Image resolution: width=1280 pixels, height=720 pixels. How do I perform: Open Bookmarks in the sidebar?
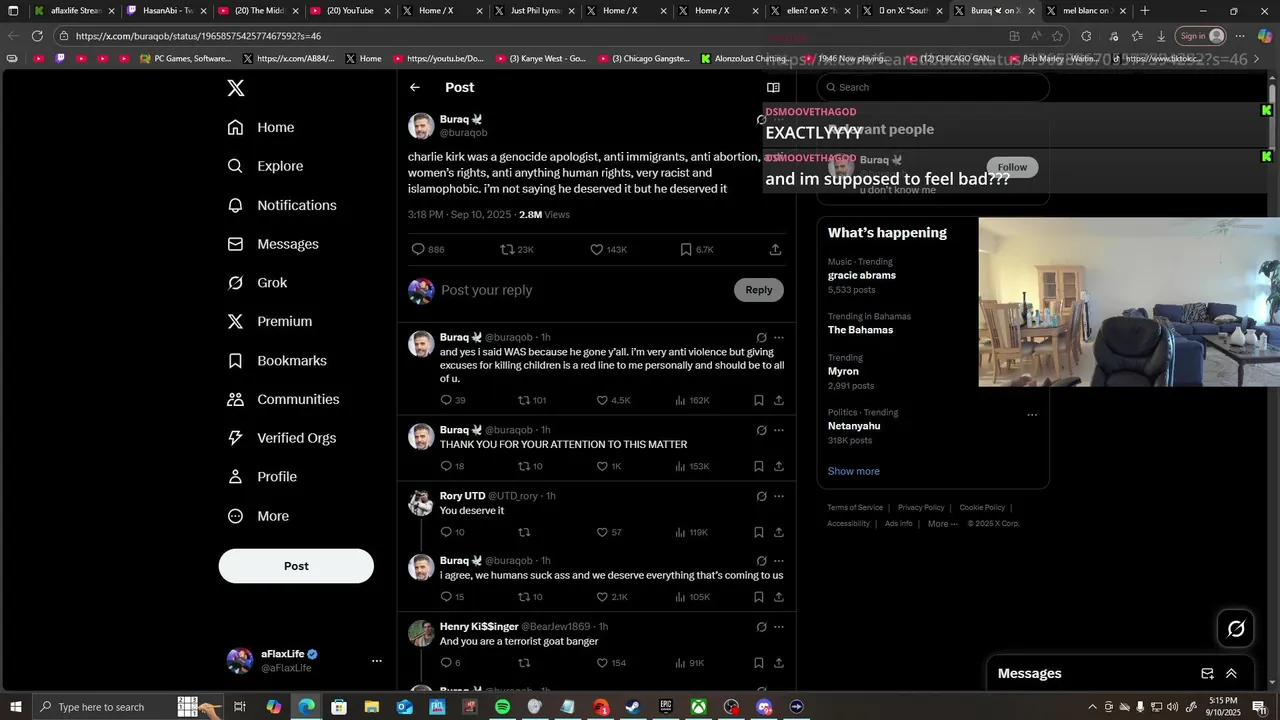[x=277, y=360]
